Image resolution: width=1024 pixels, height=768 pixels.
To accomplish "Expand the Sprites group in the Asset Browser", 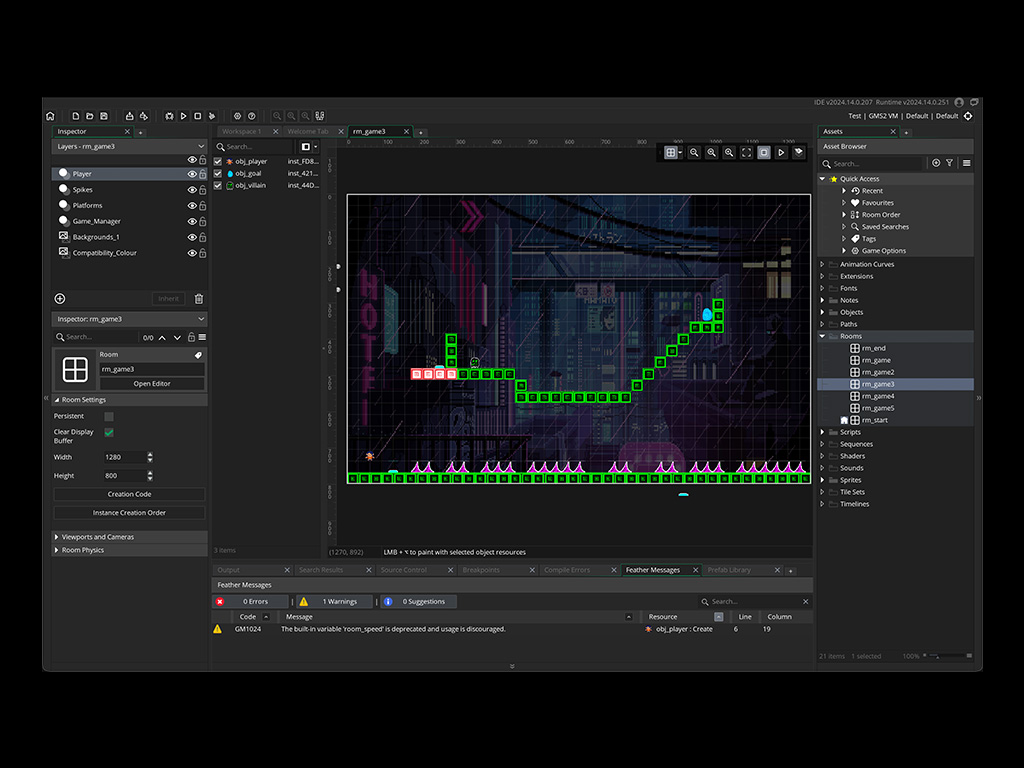I will coord(823,479).
